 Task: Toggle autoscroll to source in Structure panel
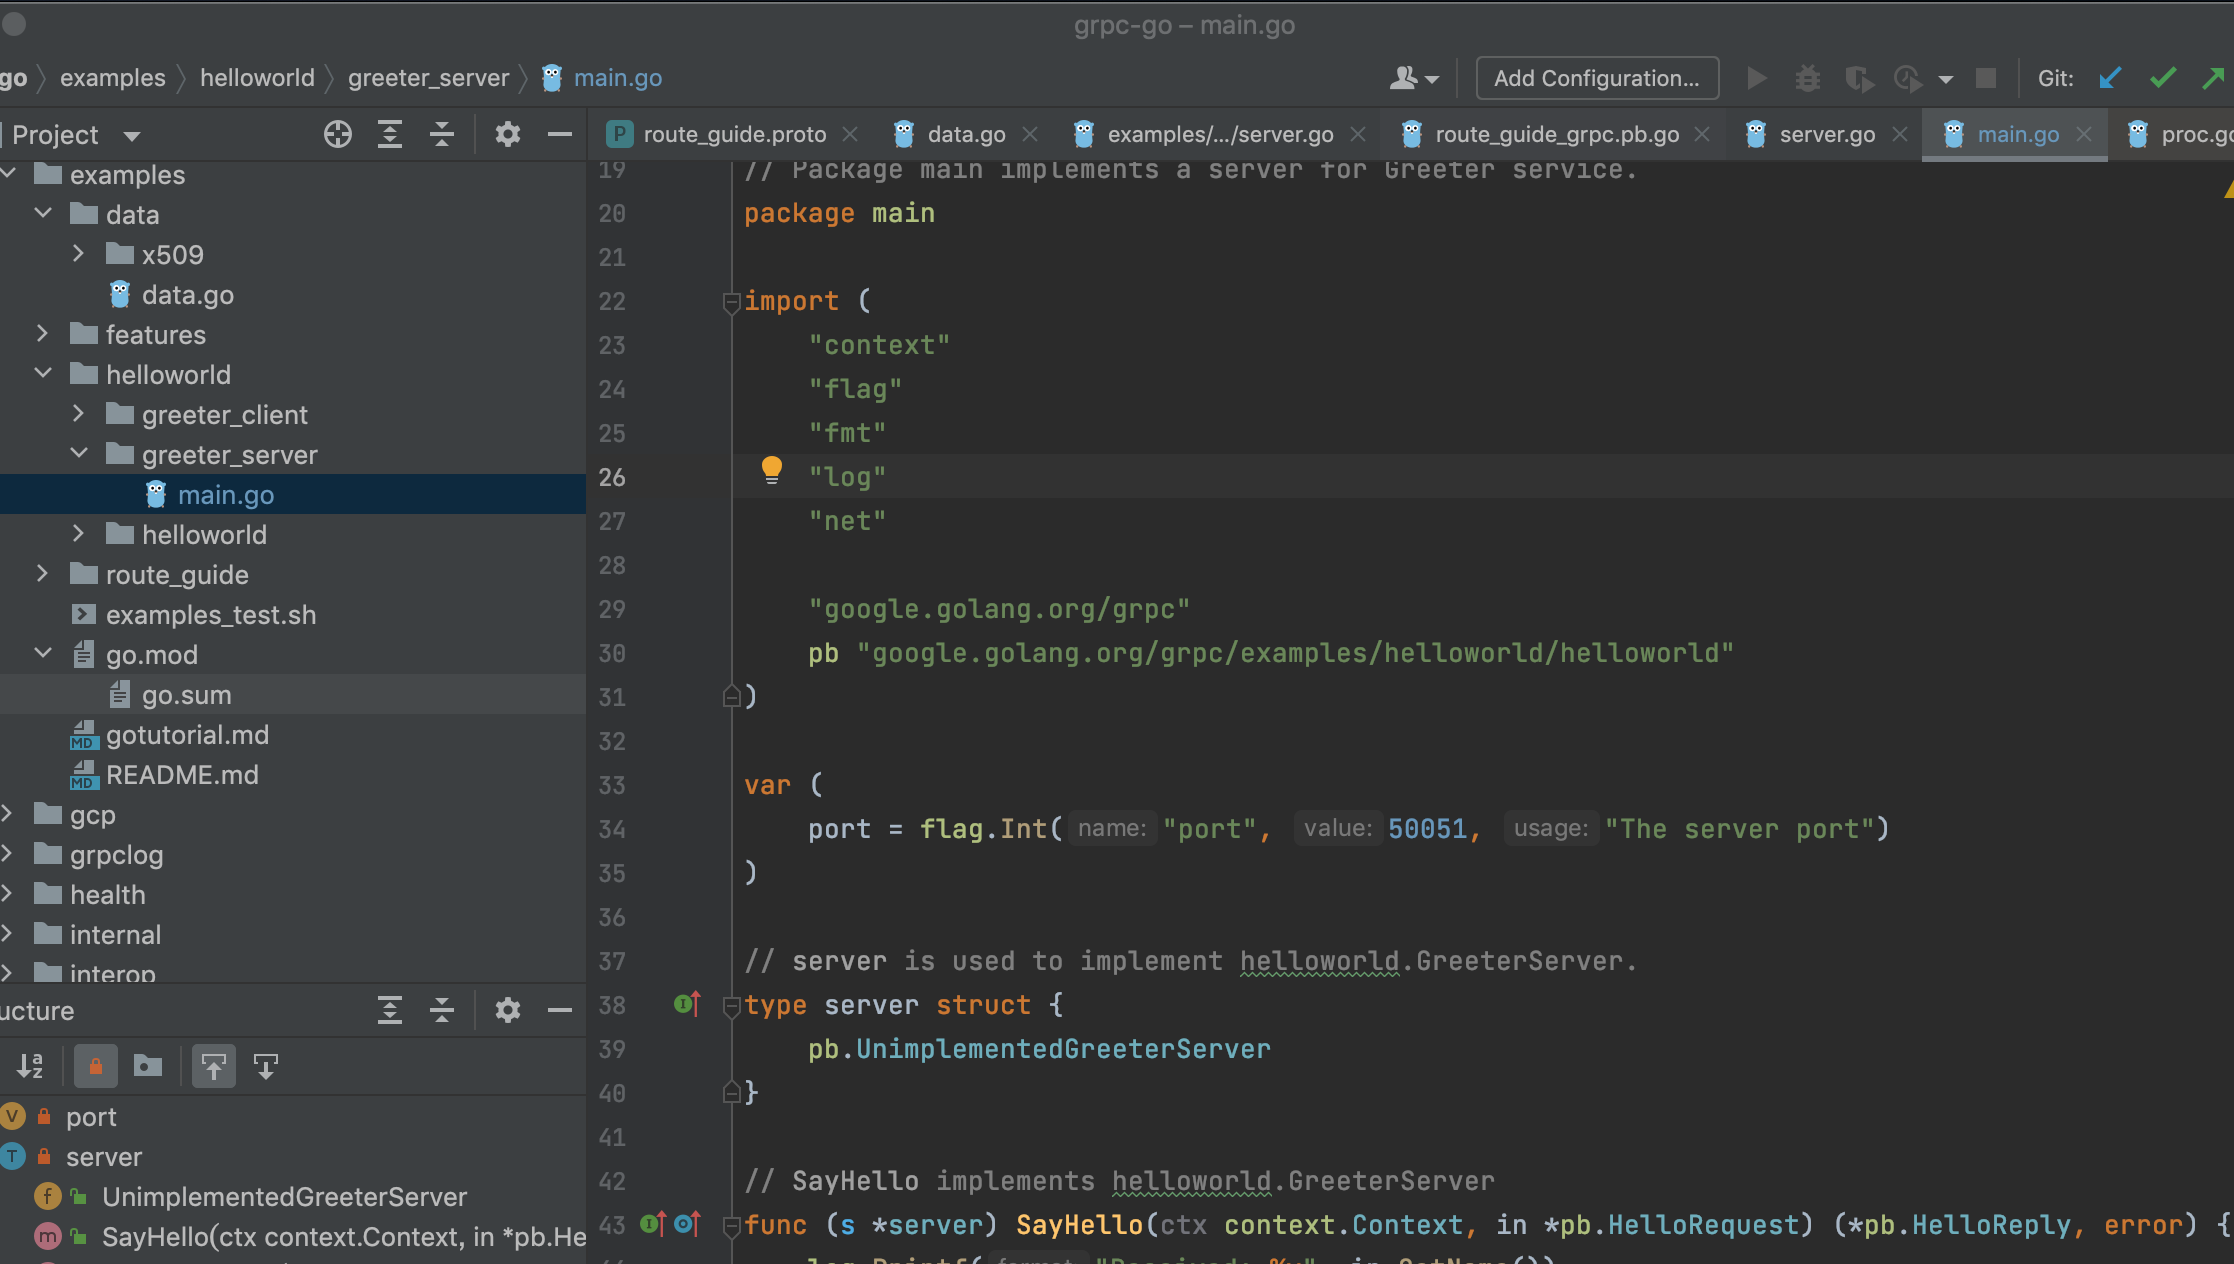click(214, 1066)
